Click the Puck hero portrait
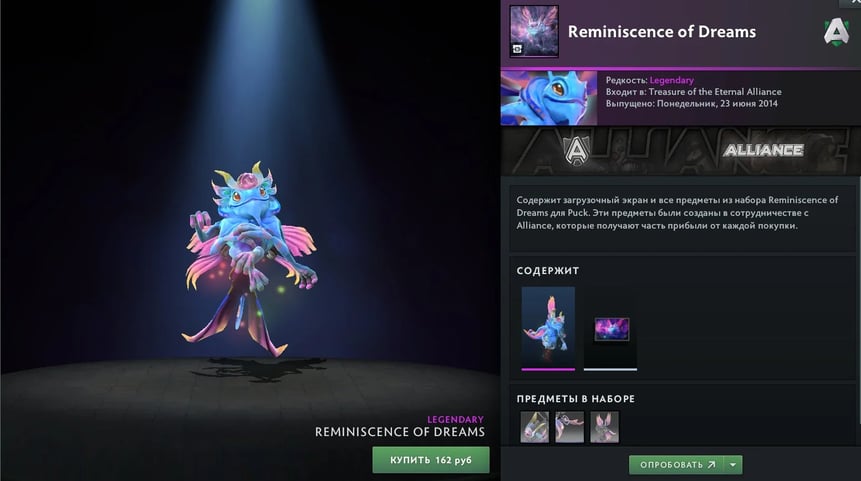 pos(549,98)
